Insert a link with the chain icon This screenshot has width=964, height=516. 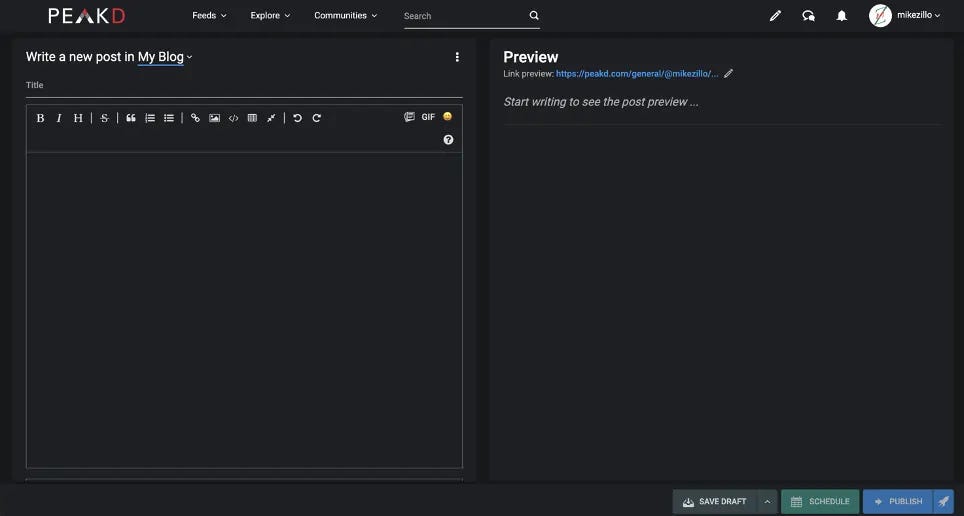196,118
